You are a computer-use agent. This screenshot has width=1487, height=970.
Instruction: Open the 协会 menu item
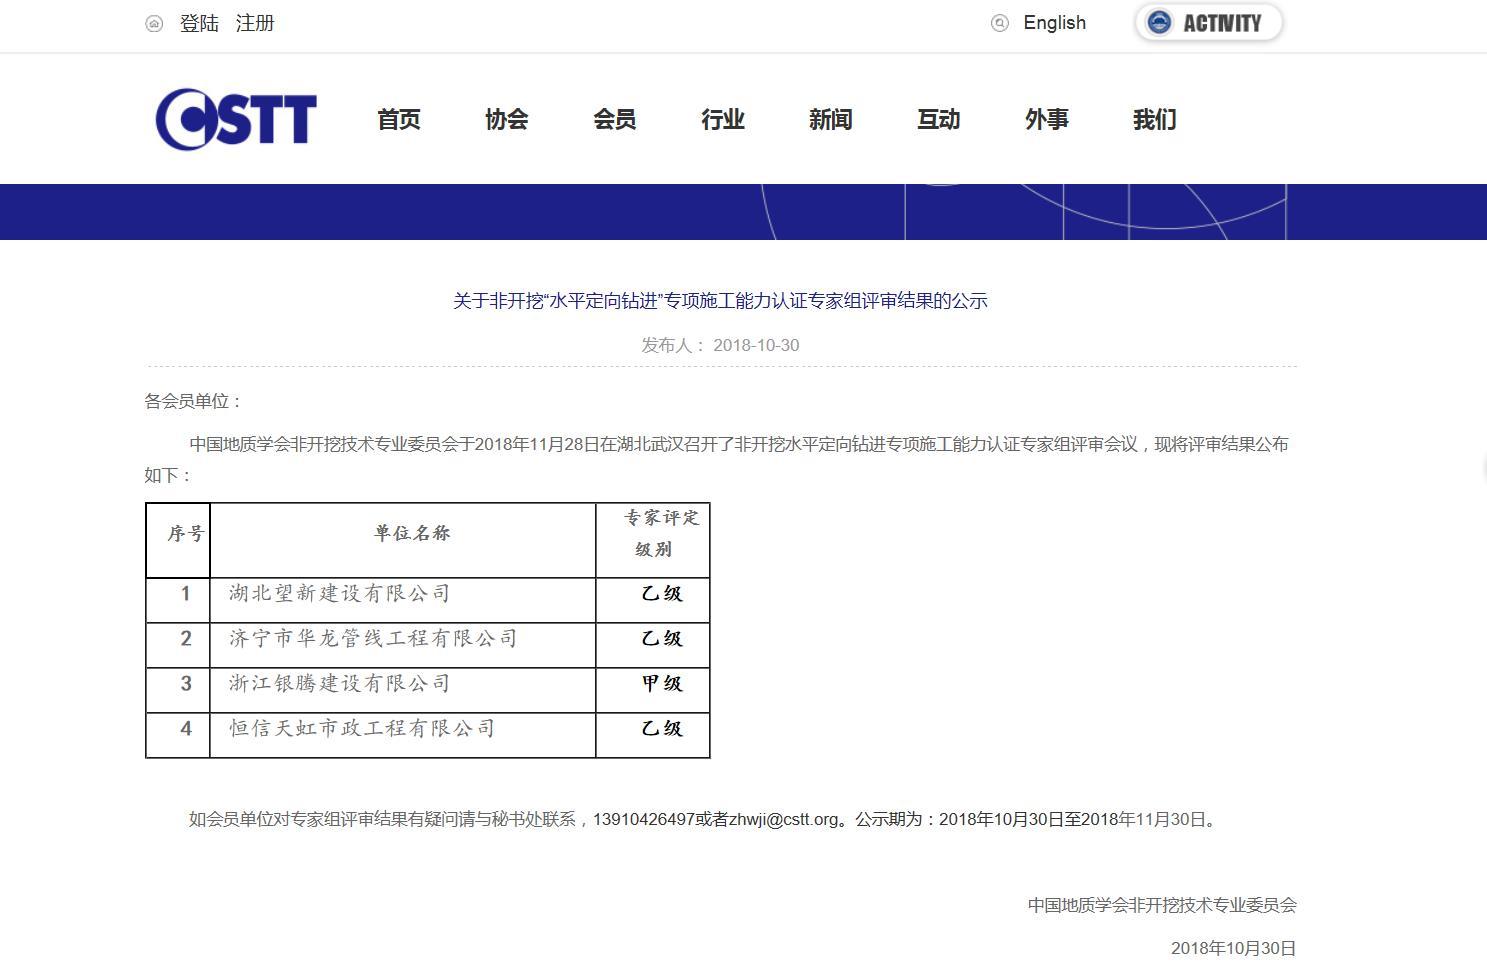pos(507,120)
